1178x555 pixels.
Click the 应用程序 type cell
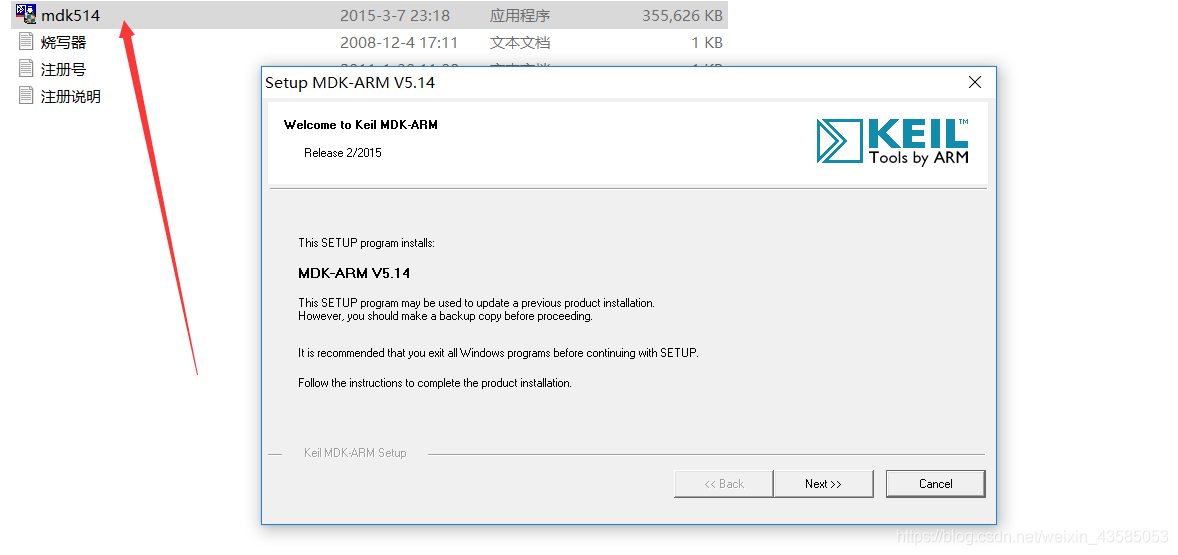click(520, 15)
